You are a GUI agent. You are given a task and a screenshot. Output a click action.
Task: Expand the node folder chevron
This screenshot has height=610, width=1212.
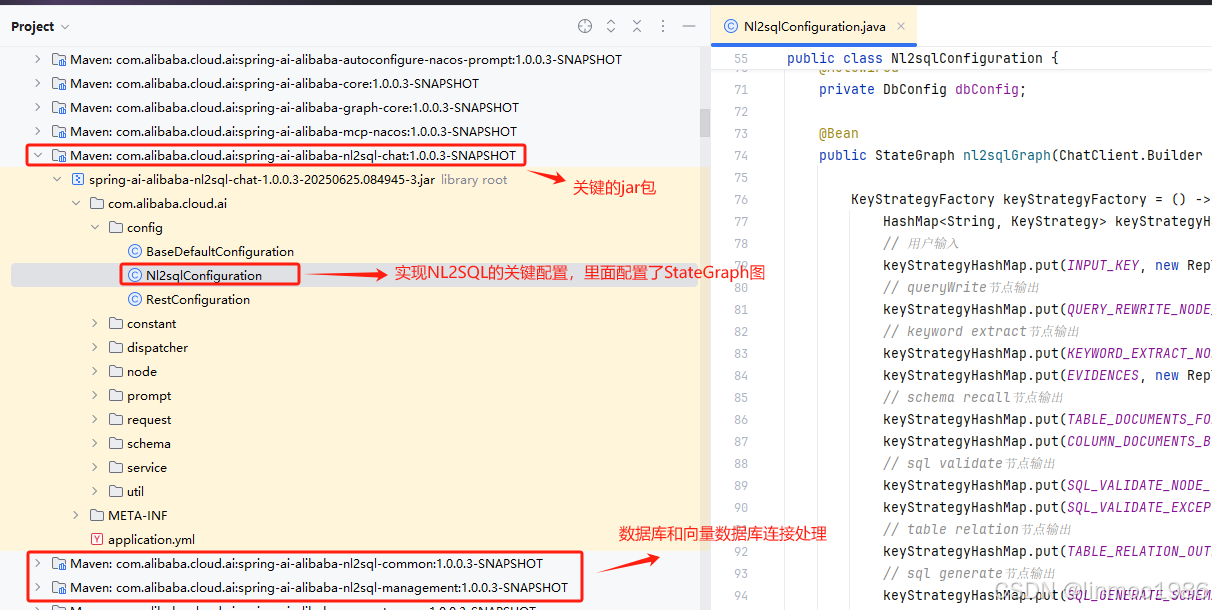[95, 371]
